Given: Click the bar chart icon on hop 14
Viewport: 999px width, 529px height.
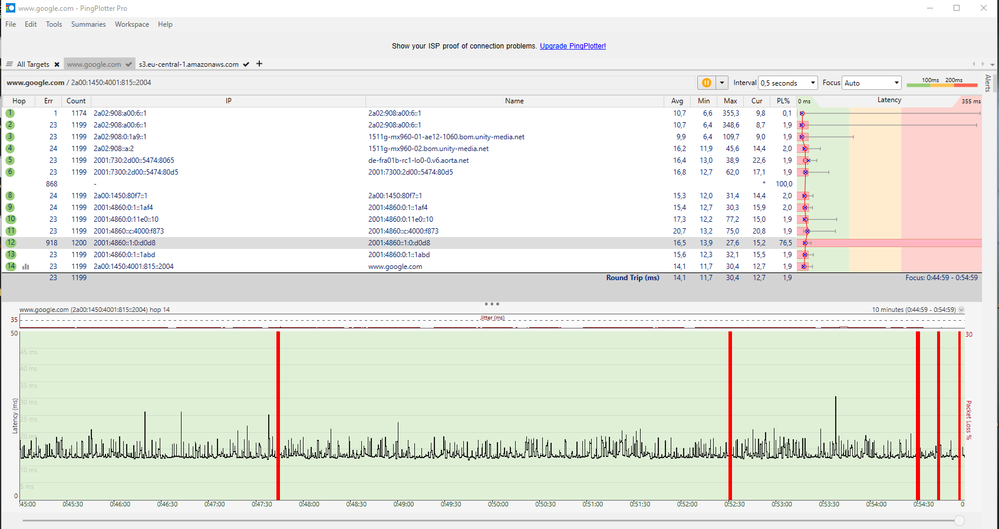Looking at the screenshot, I should click(x=24, y=267).
